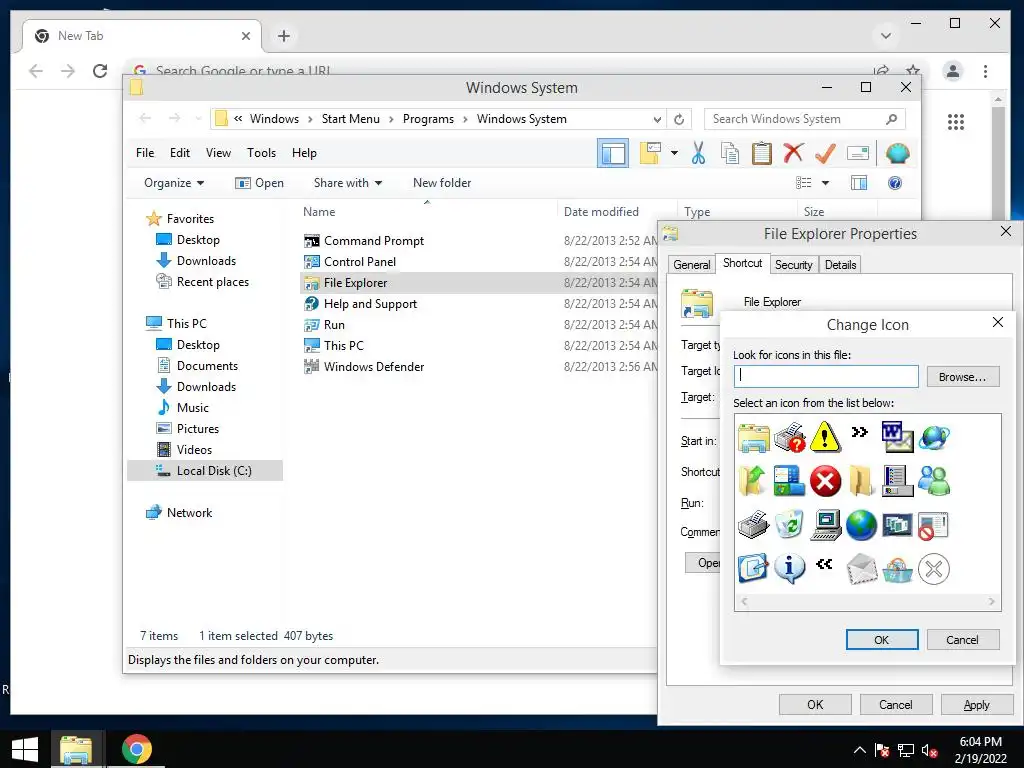Open the View menu
1024x768 pixels.
[218, 153]
